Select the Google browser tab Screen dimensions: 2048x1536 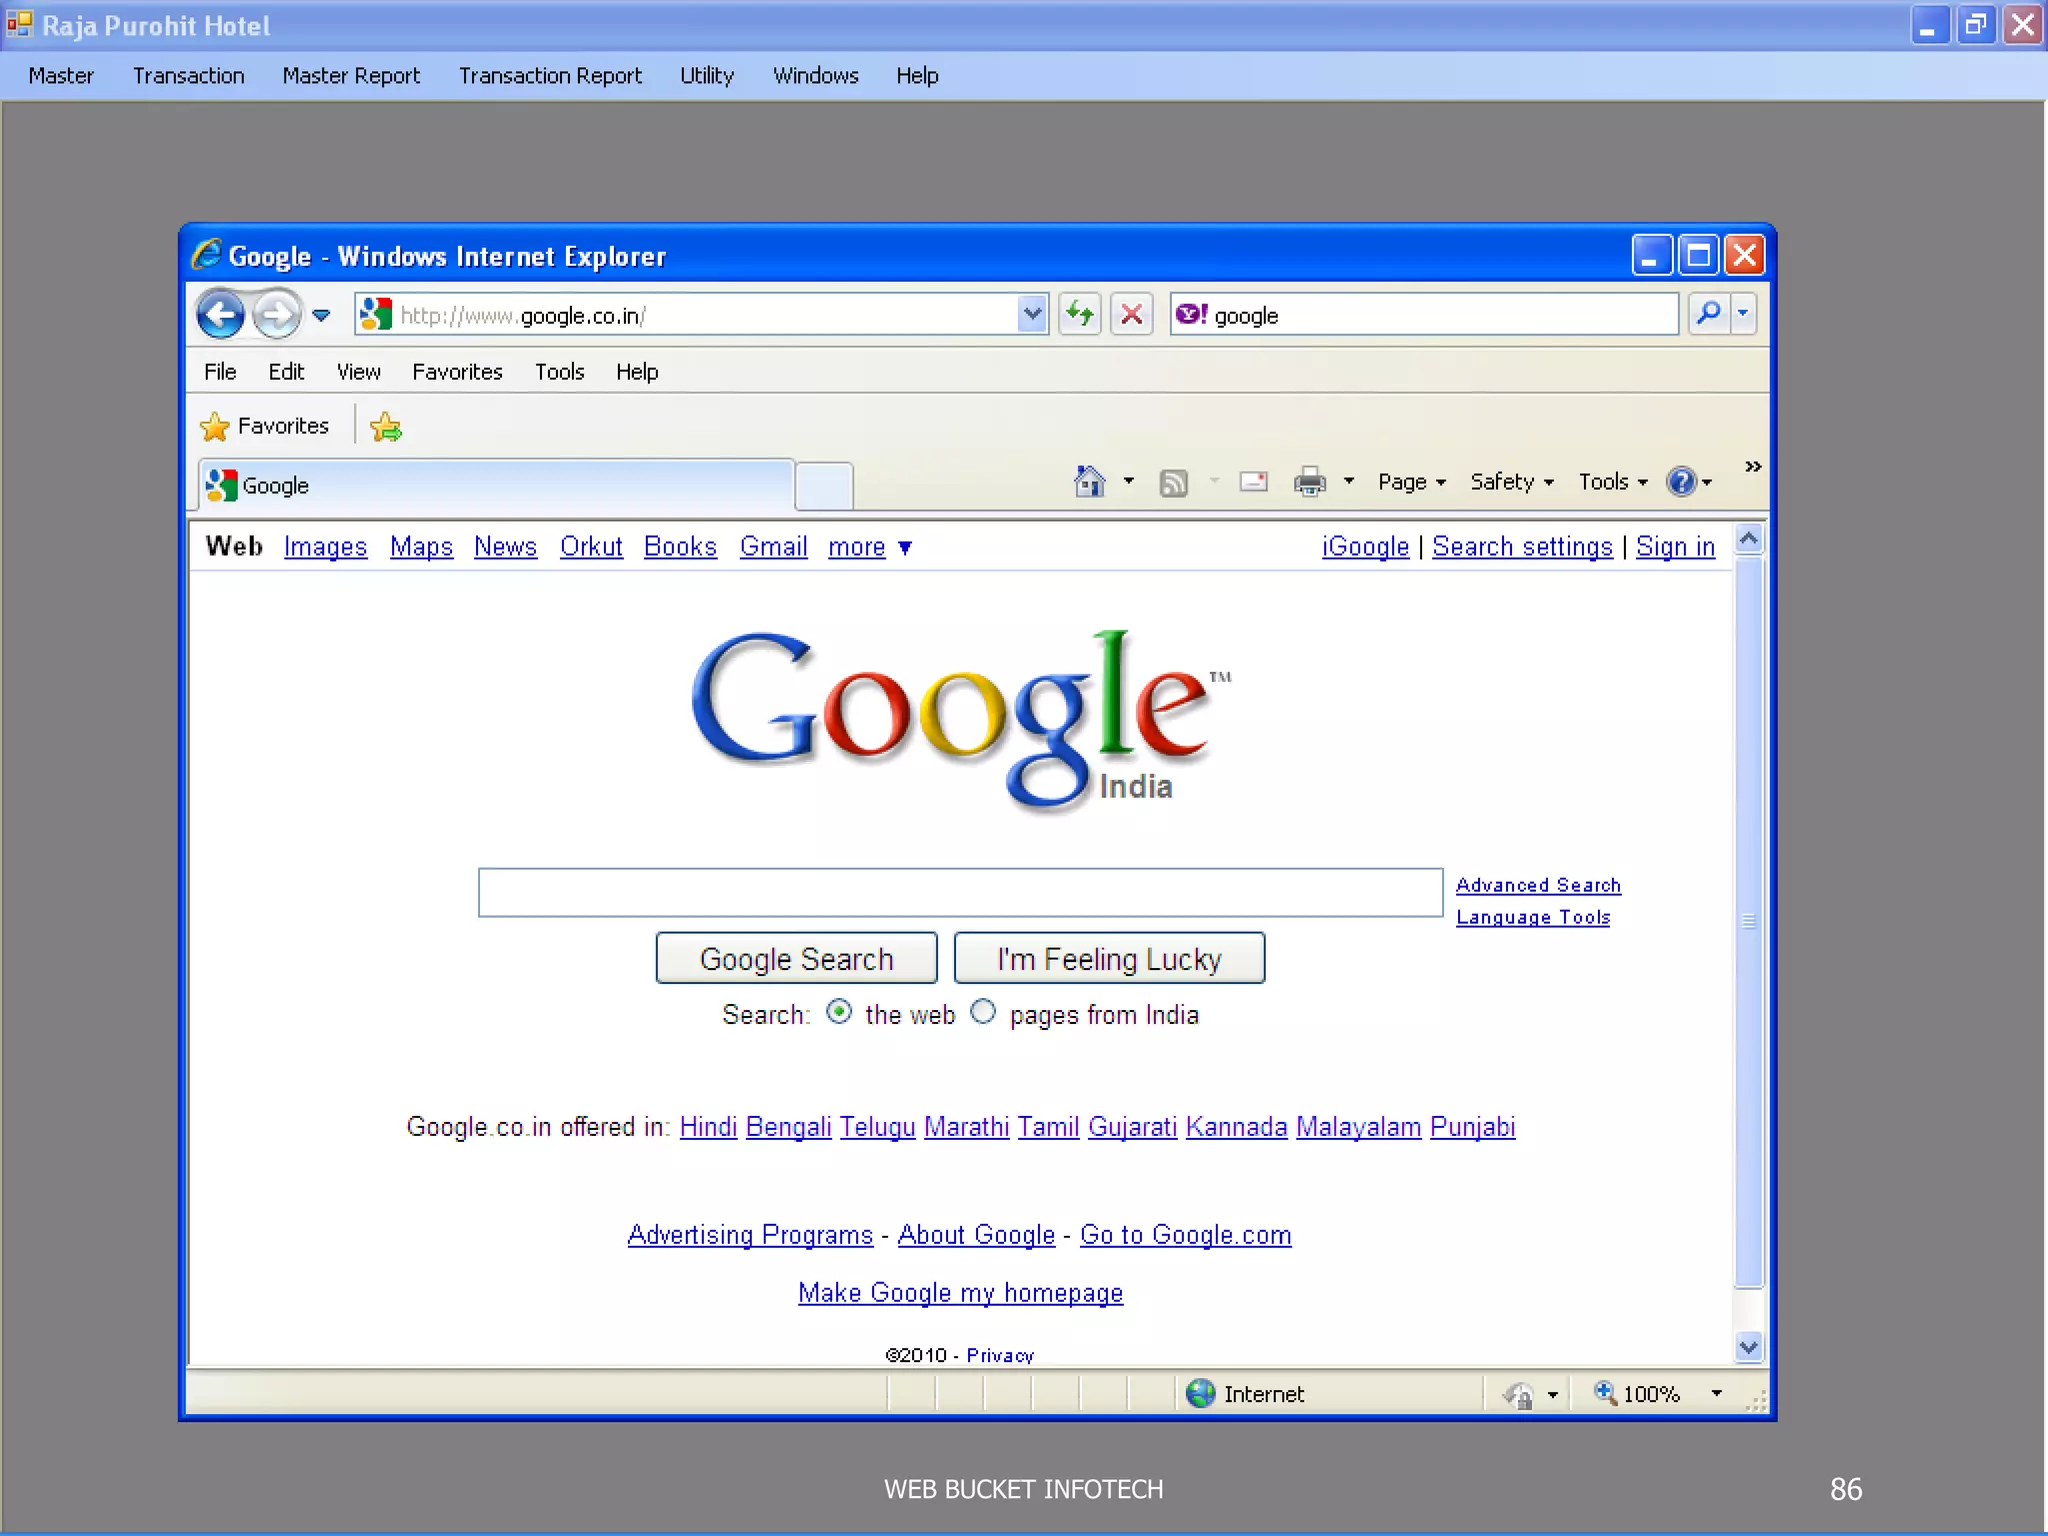[496, 486]
